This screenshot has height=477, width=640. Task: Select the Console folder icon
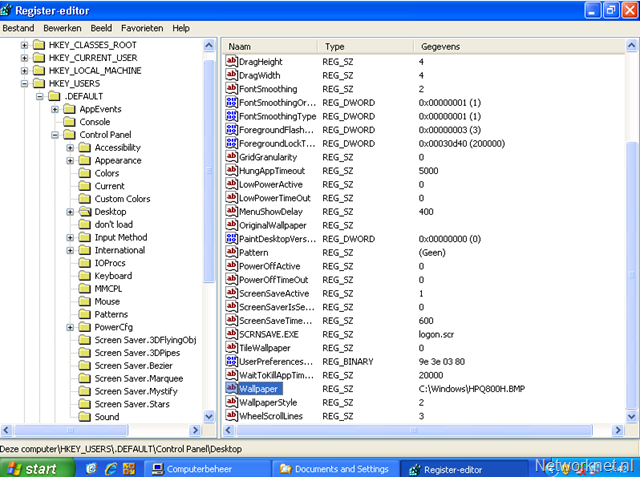[x=69, y=122]
